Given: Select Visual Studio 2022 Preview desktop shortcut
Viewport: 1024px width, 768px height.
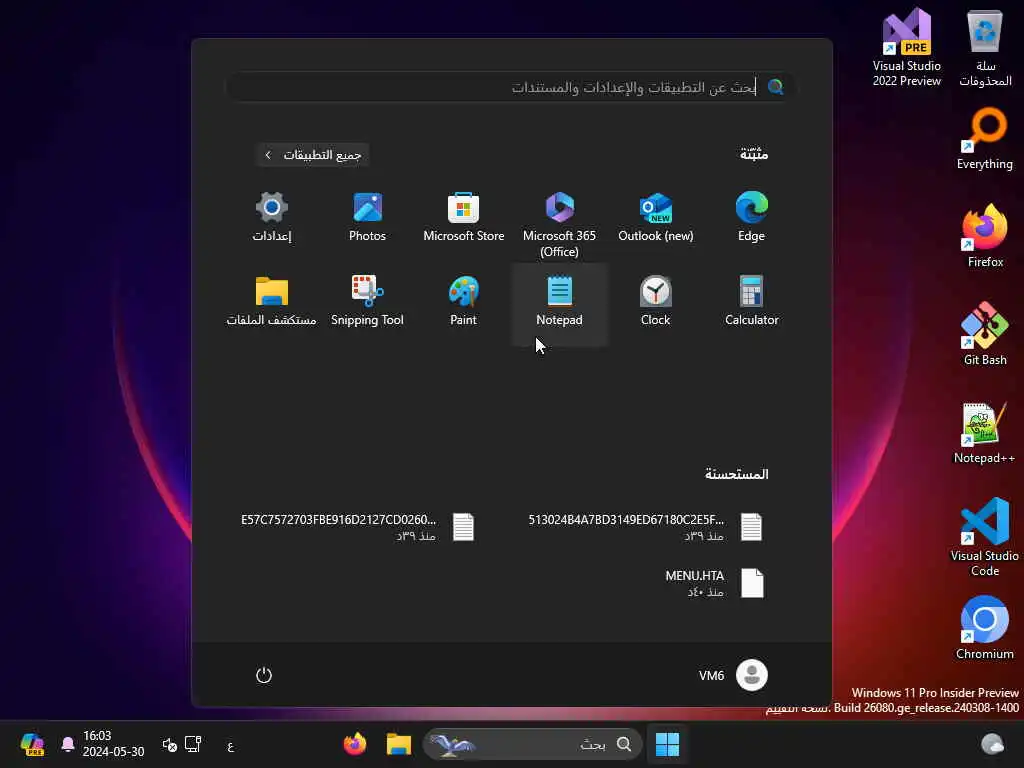Looking at the screenshot, I should (x=906, y=47).
